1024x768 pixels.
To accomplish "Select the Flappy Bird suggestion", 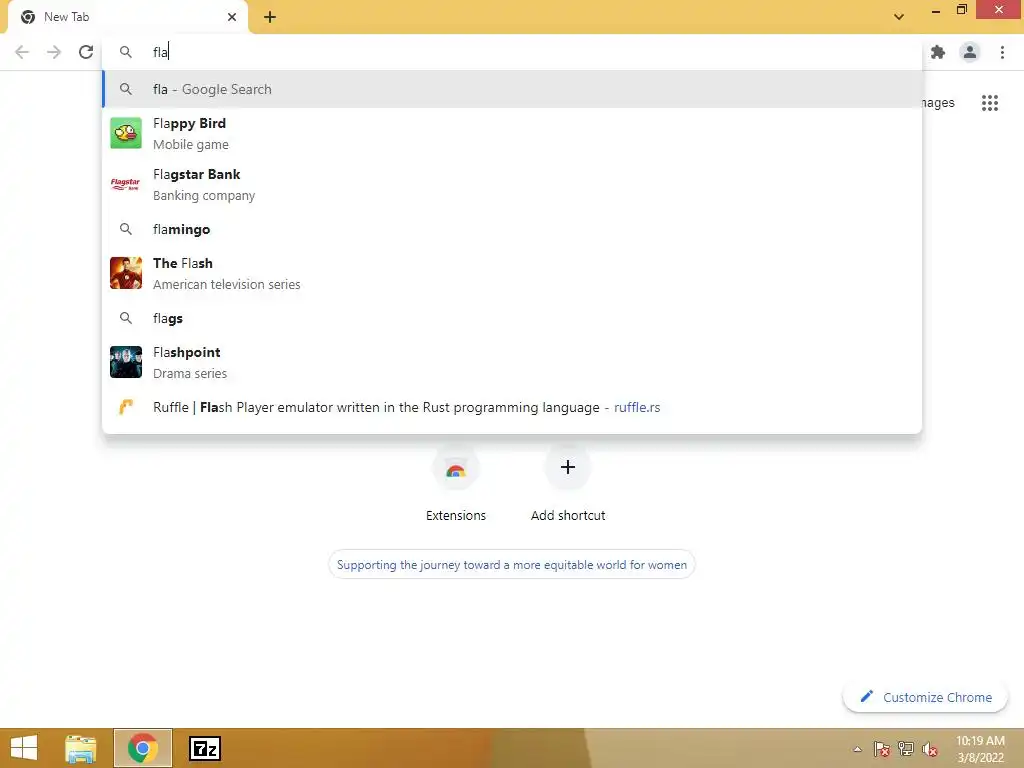I will pyautogui.click(x=512, y=133).
